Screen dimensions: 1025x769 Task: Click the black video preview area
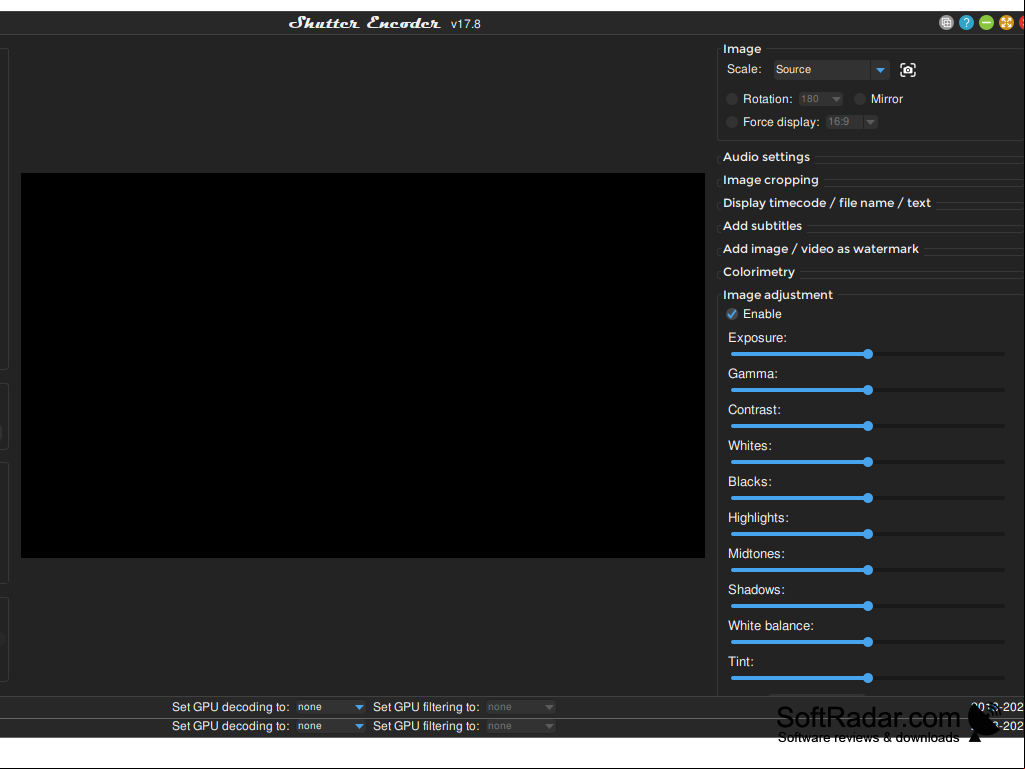363,366
